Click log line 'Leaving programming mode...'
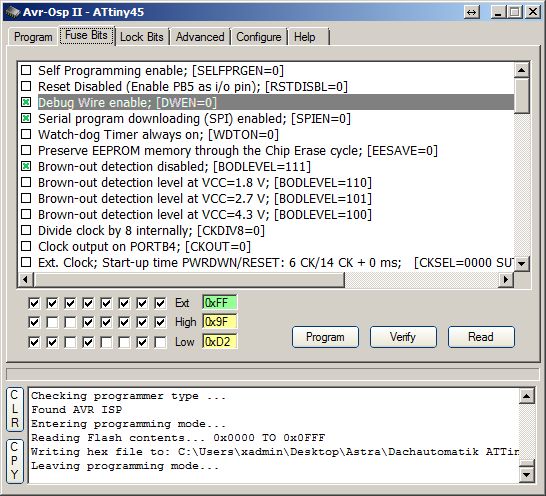The height and width of the screenshot is (496, 546). click(x=125, y=466)
